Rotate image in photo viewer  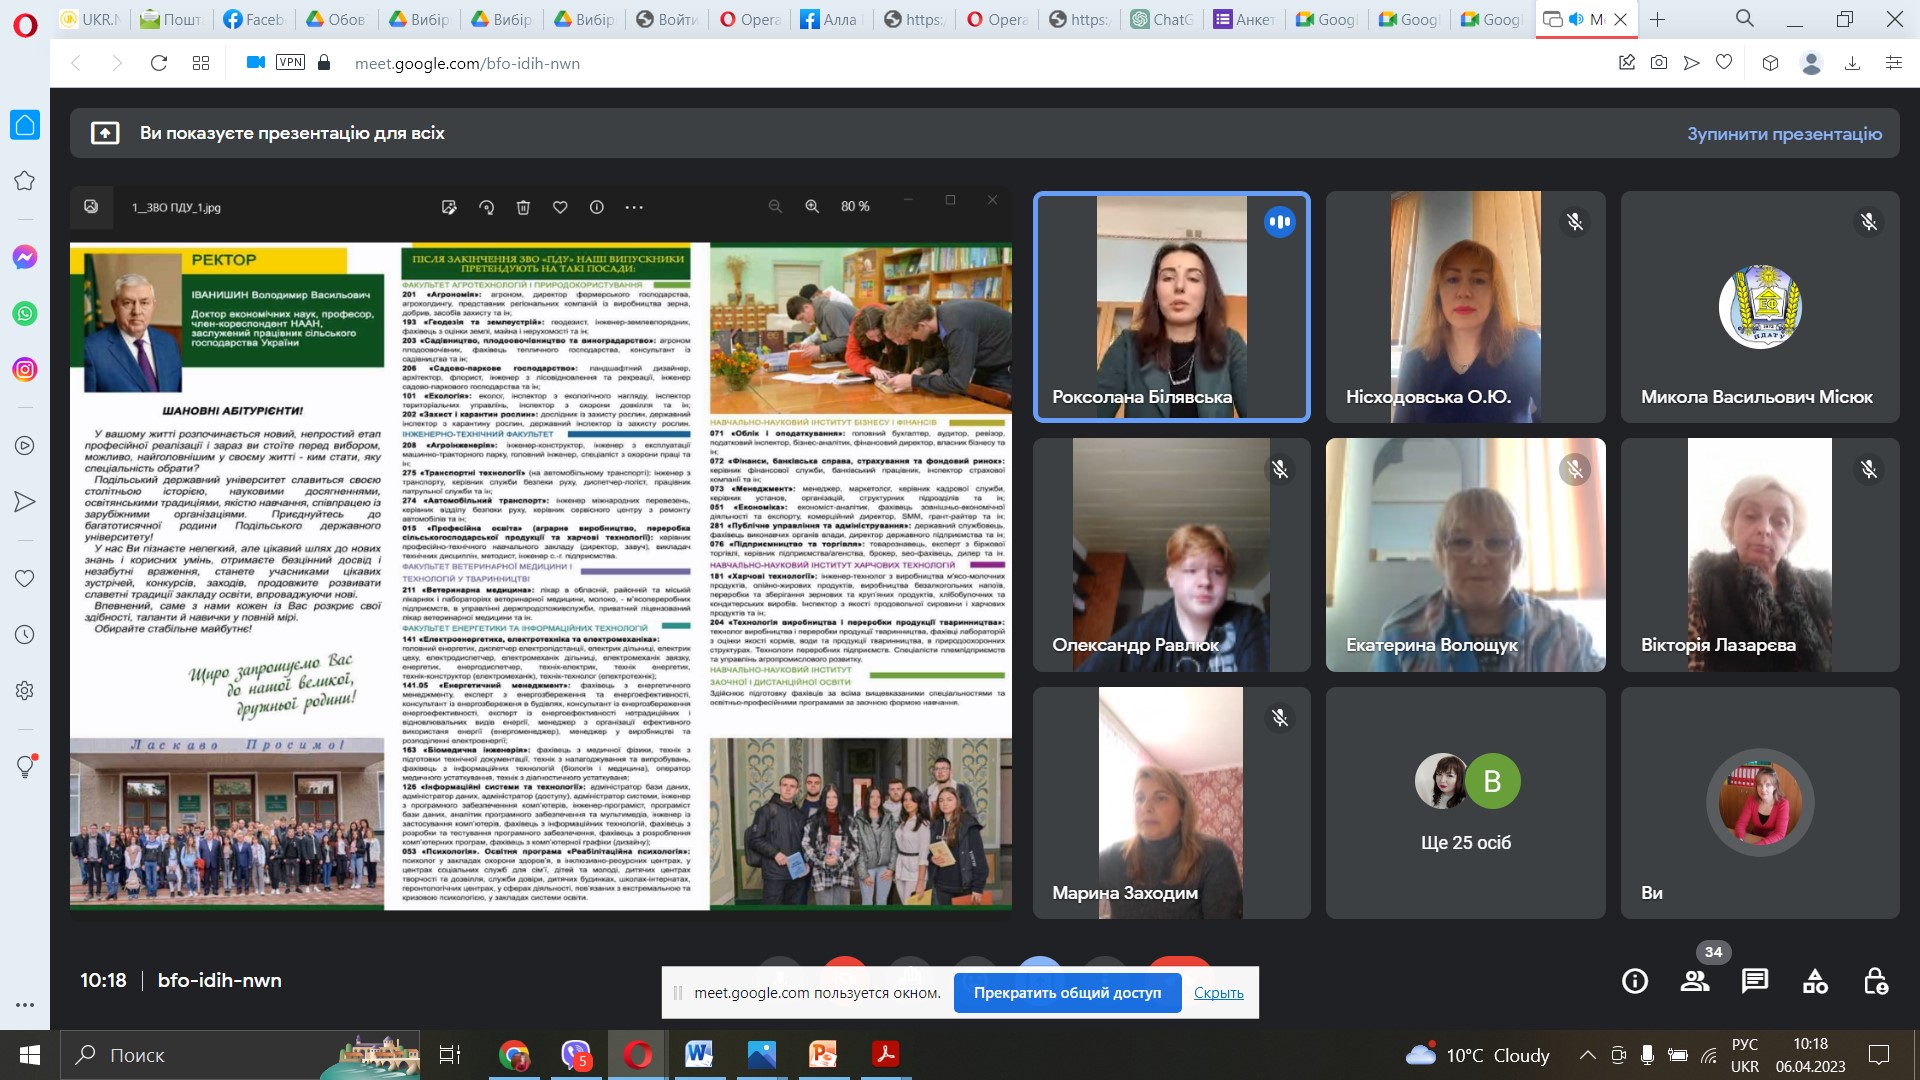click(486, 207)
